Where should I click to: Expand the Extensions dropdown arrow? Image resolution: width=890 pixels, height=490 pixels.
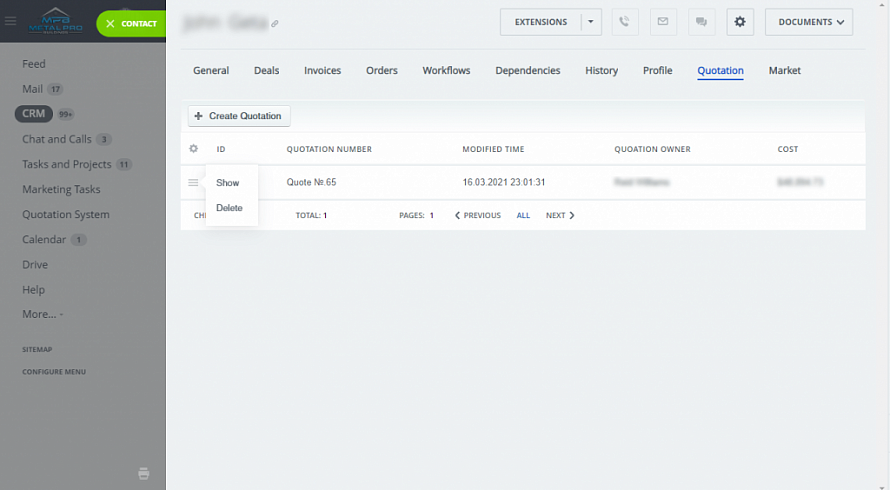click(x=591, y=22)
